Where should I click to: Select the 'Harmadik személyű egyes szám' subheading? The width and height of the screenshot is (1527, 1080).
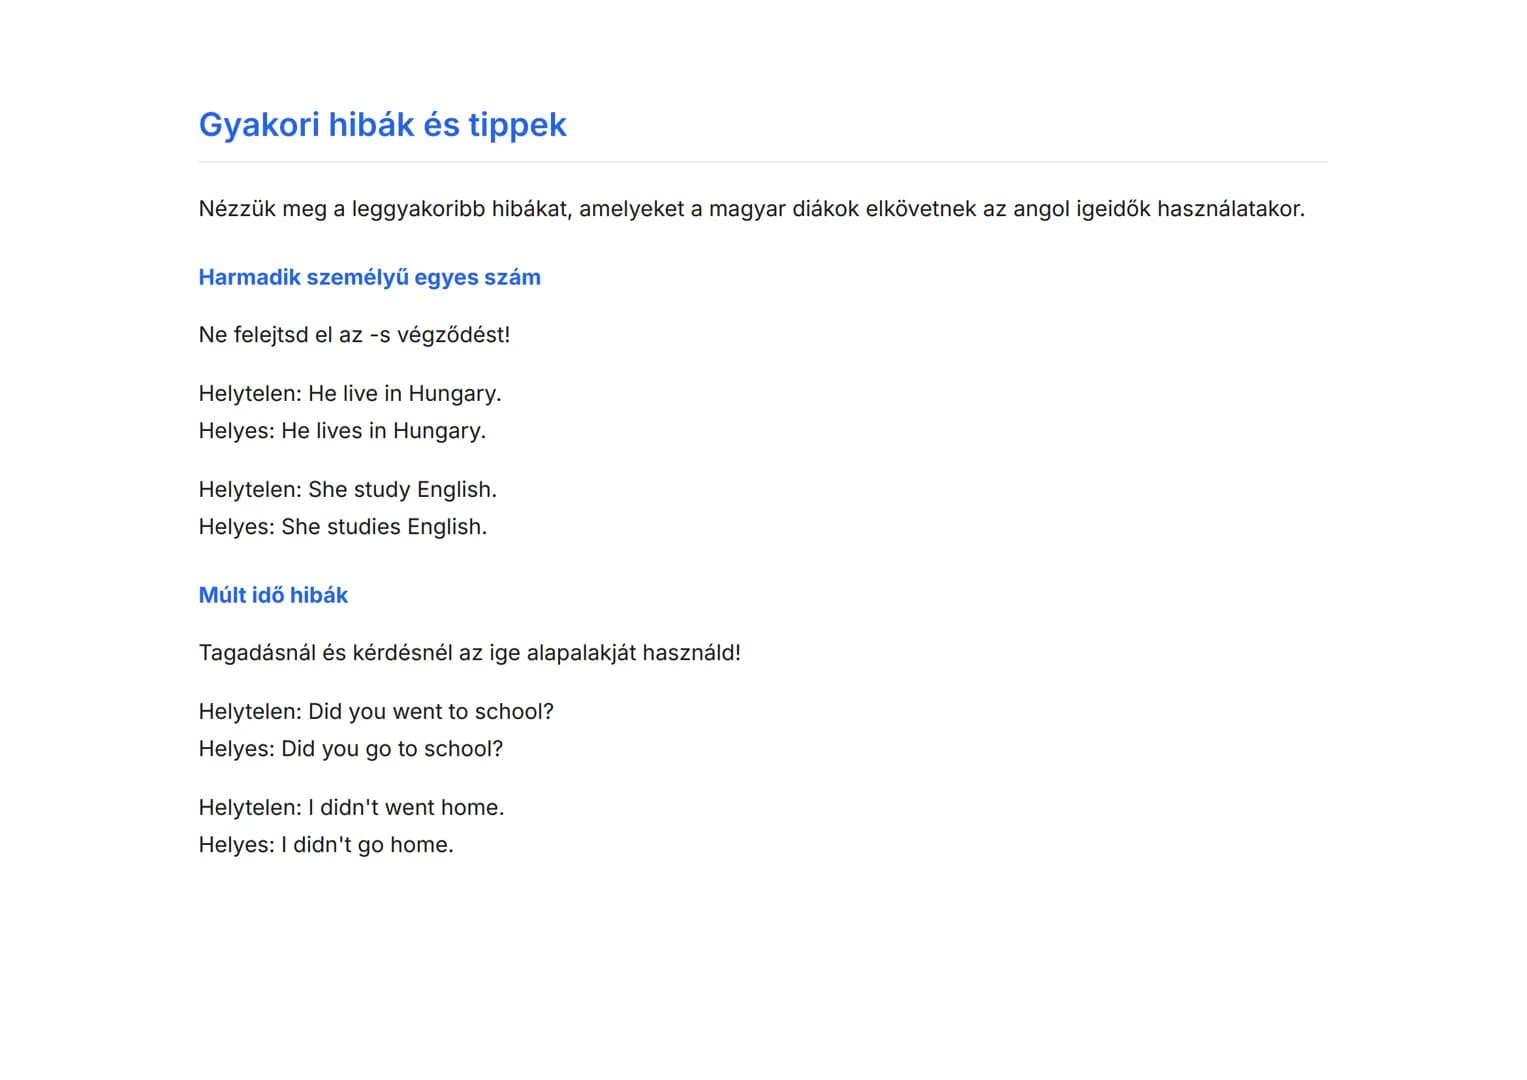coord(369,277)
